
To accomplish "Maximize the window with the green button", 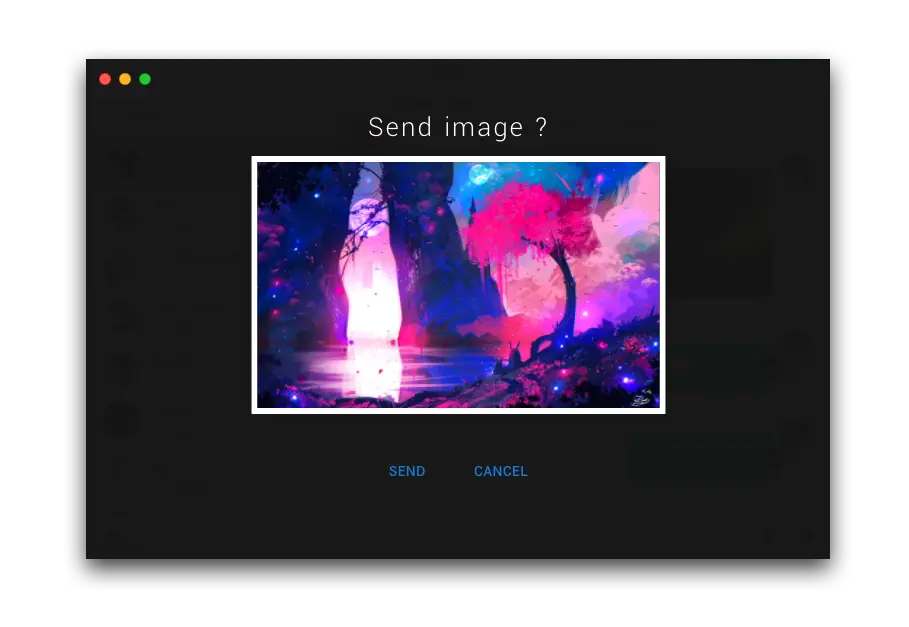I will point(145,79).
